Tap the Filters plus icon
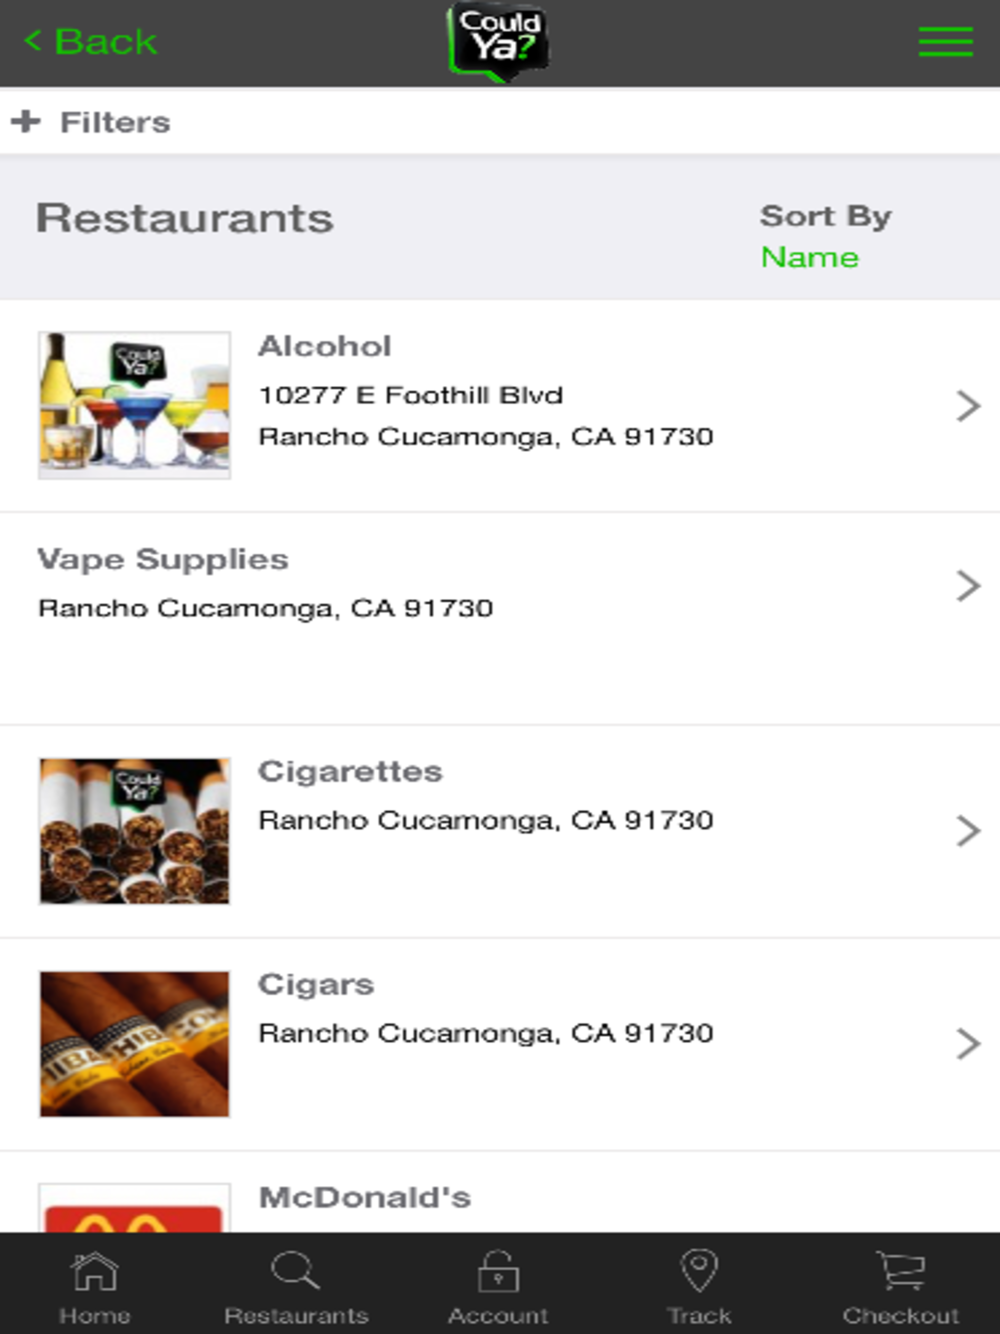Screen dimensions: 1000x1334 26,122
